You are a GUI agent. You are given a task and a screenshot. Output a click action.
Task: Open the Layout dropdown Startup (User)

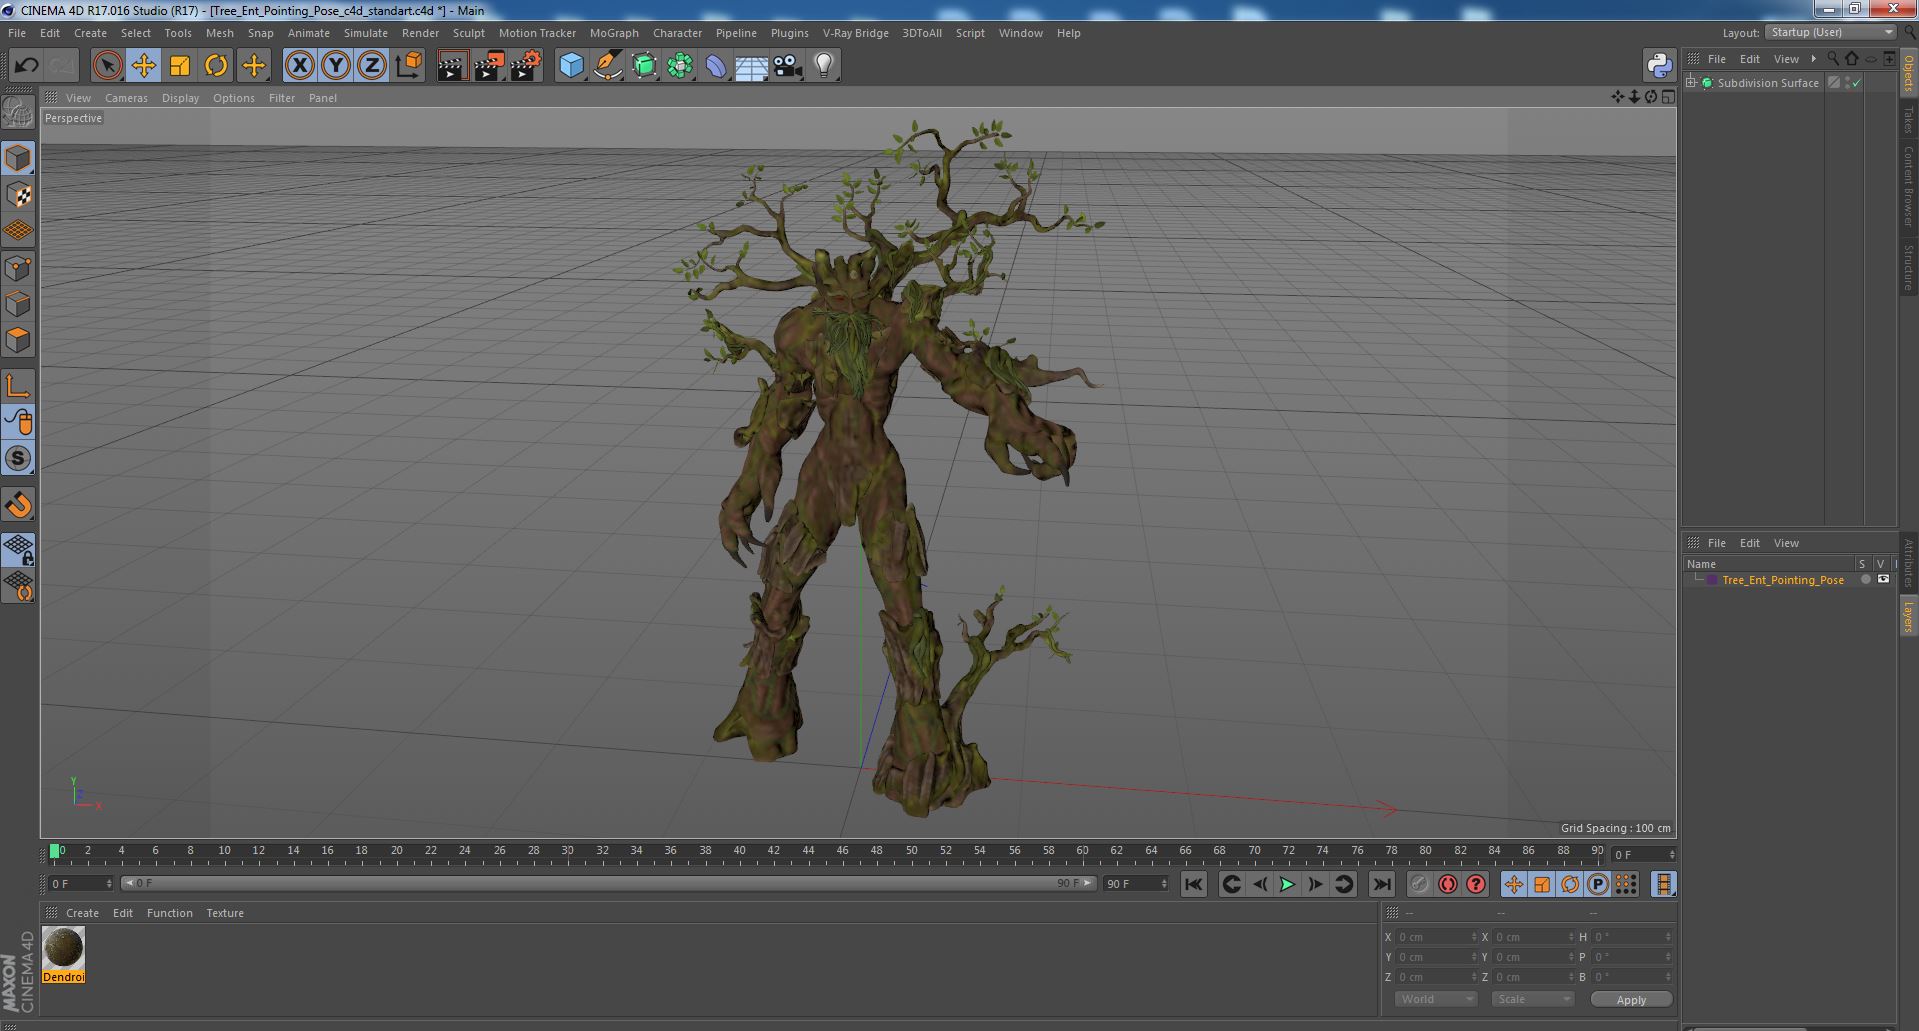tap(1832, 32)
